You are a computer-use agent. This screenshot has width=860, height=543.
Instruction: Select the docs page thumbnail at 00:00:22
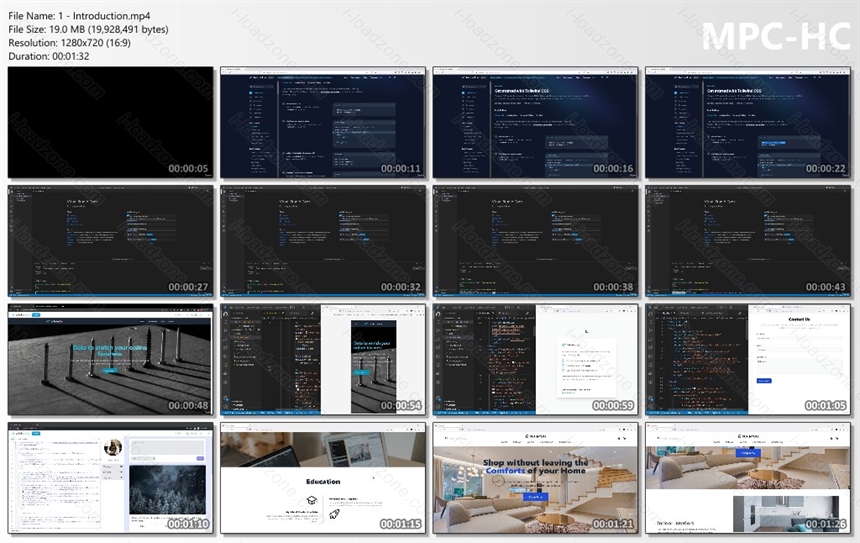748,122
